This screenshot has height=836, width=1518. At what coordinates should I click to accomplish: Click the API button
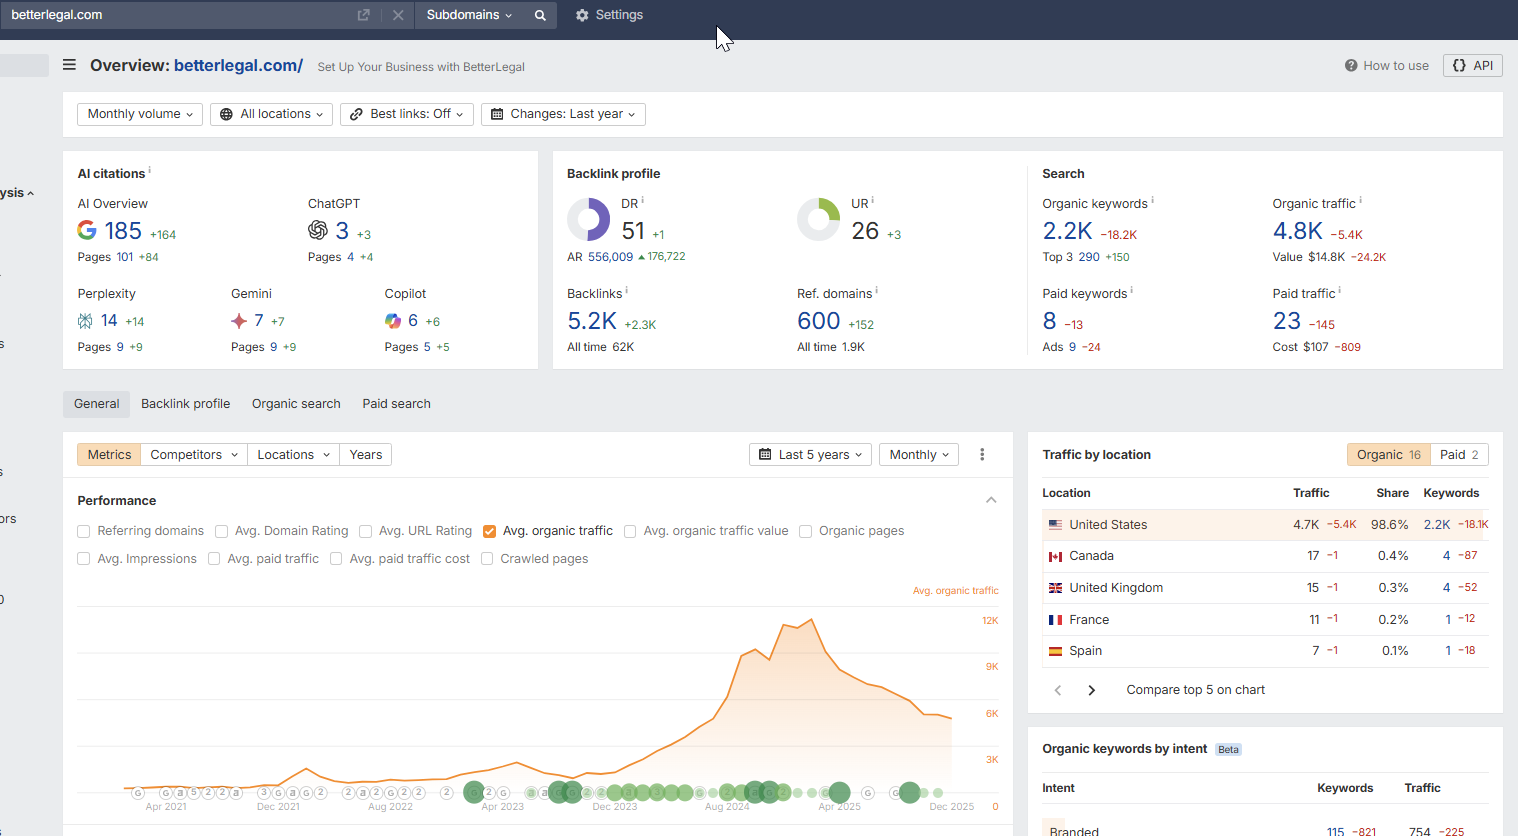coord(1472,66)
